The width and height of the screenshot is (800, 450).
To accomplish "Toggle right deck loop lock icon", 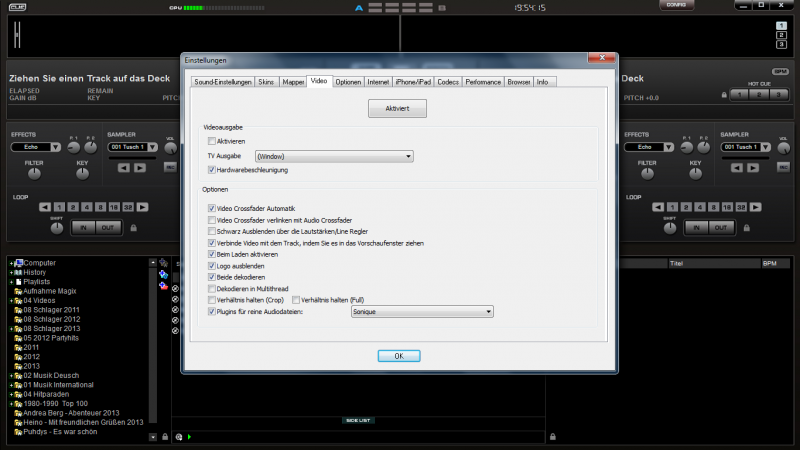I will click(747, 228).
